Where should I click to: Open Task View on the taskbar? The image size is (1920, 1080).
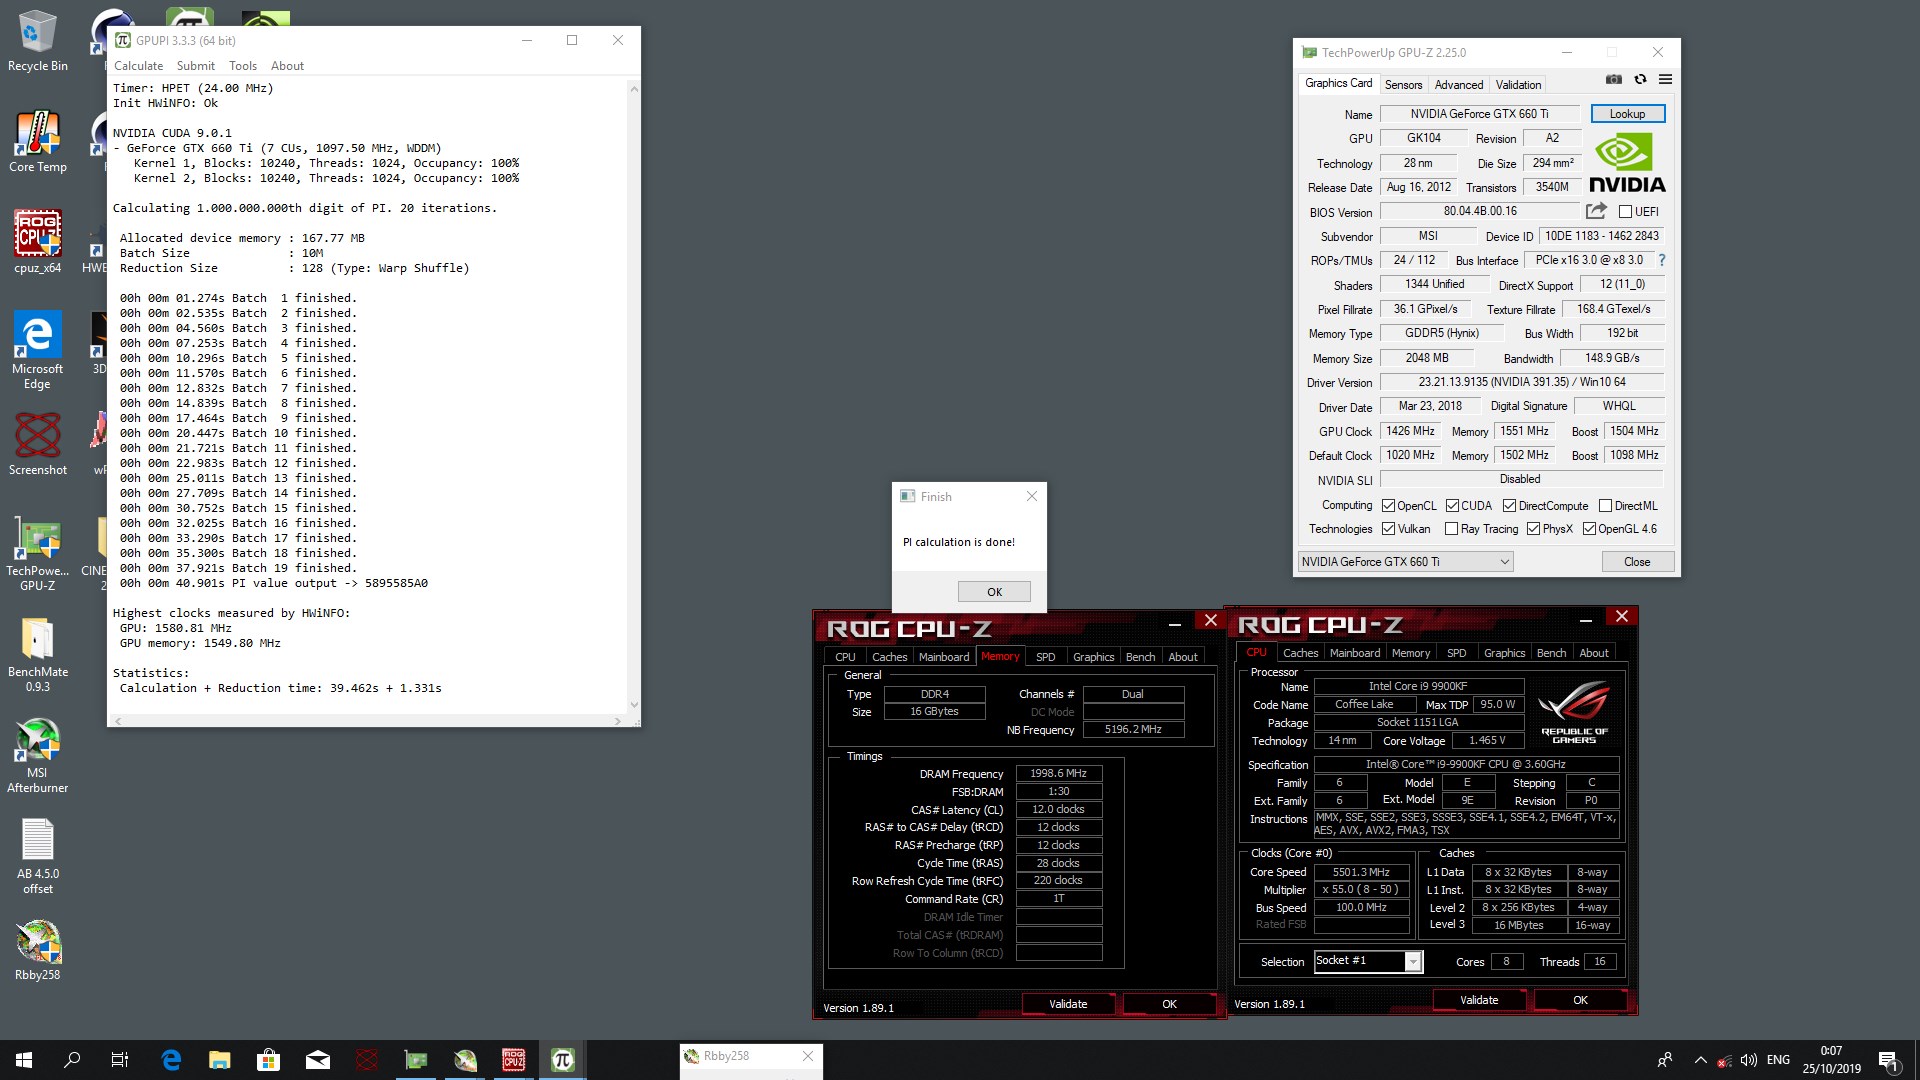point(120,1060)
